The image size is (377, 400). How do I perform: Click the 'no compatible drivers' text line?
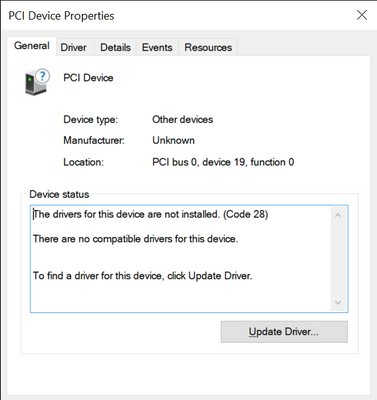pyautogui.click(x=135, y=239)
